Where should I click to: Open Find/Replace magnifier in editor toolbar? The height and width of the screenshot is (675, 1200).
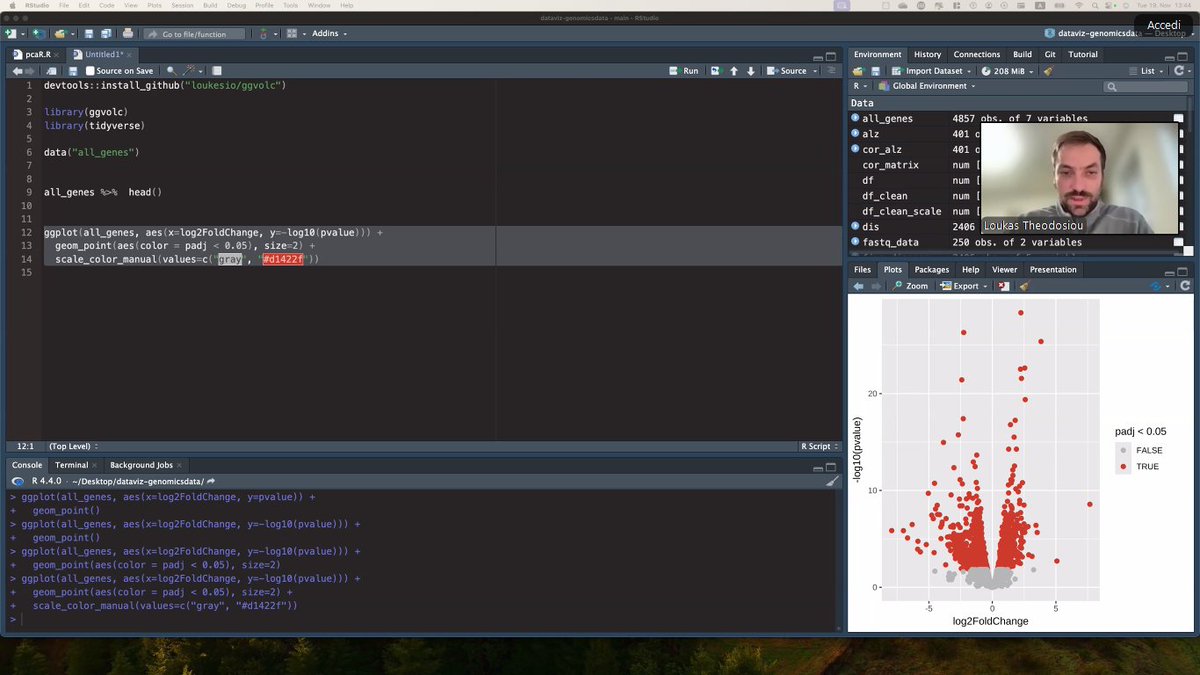click(171, 71)
